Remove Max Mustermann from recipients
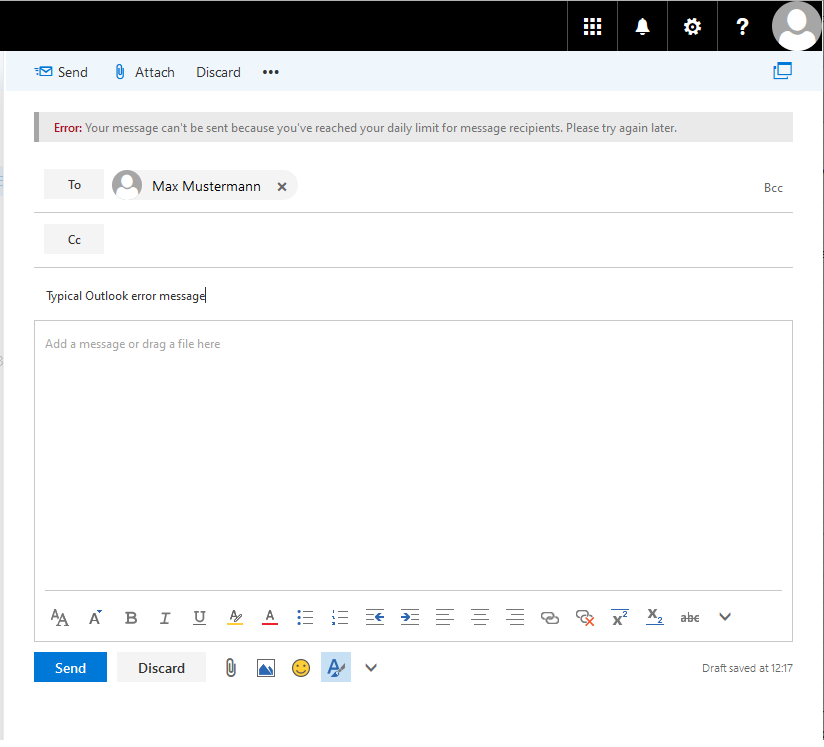Image resolution: width=824 pixels, height=747 pixels. pos(281,186)
